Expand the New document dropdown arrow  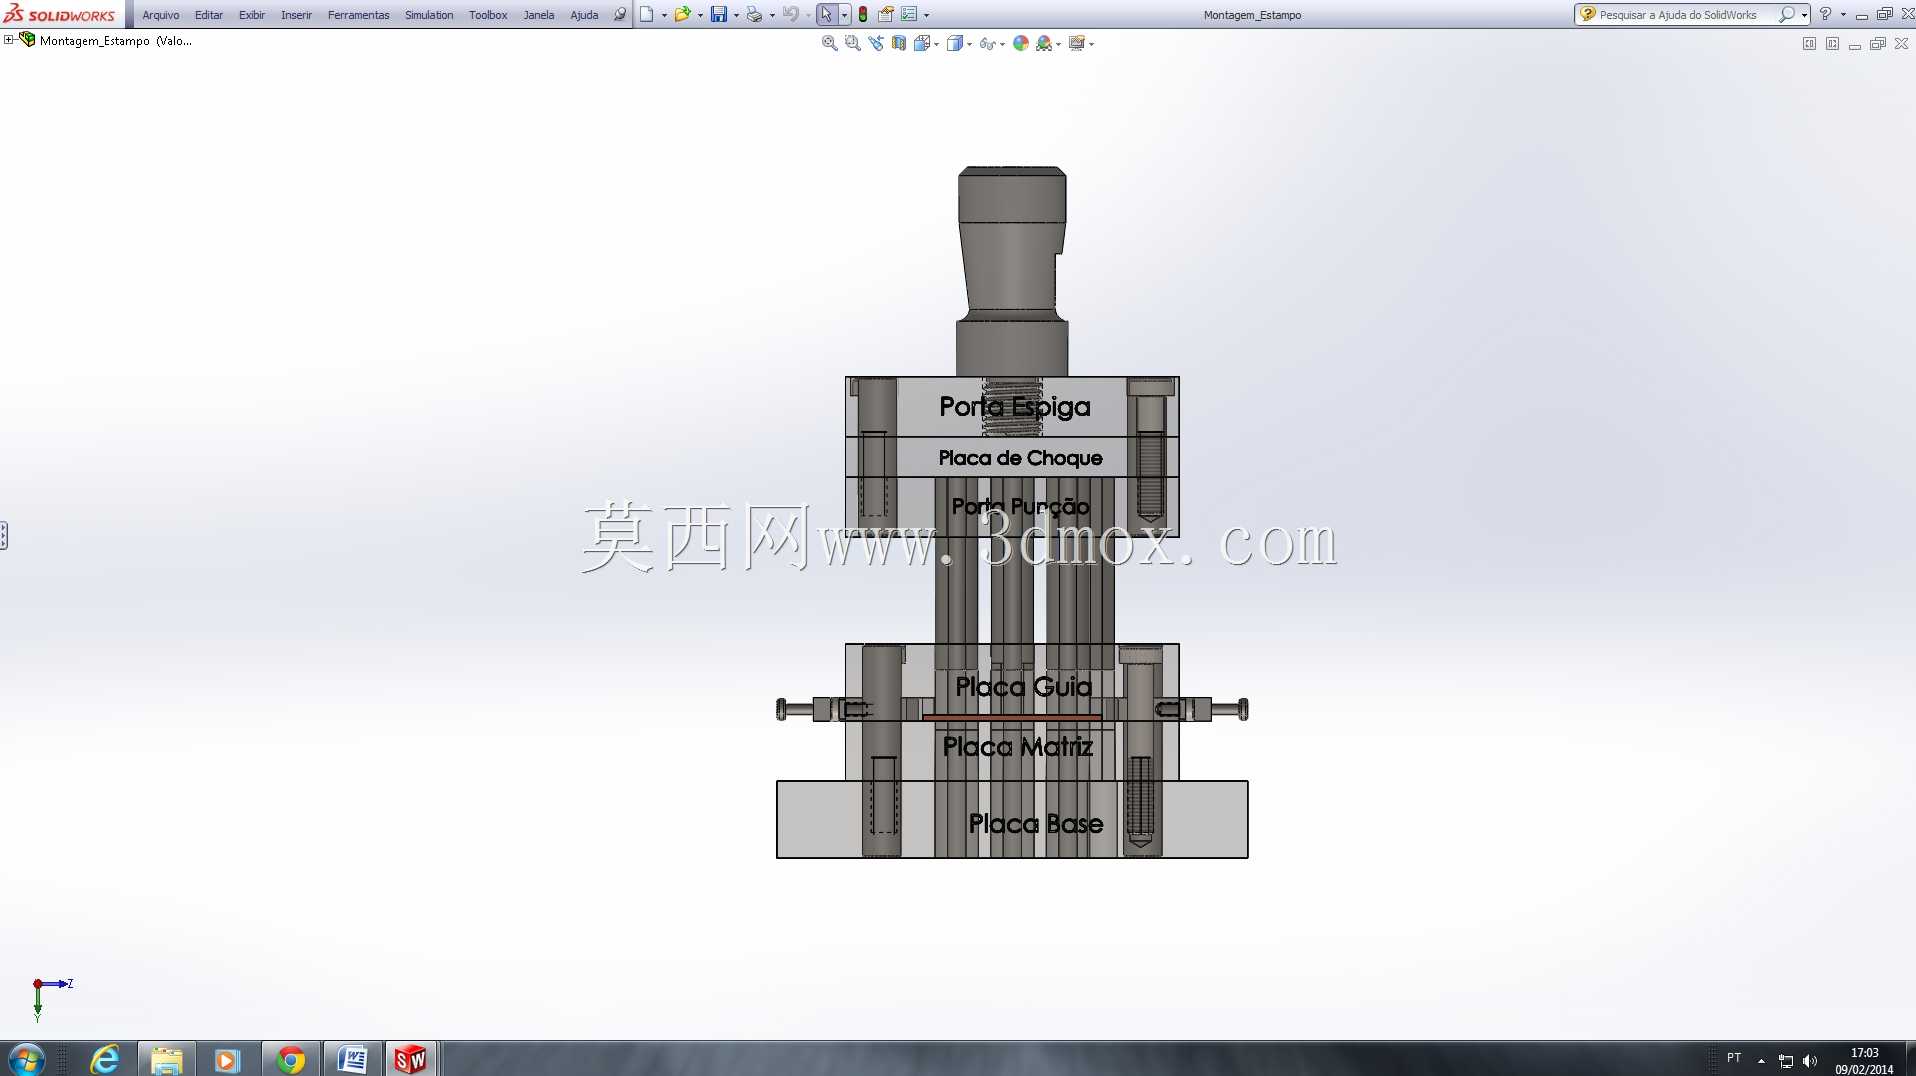[664, 15]
